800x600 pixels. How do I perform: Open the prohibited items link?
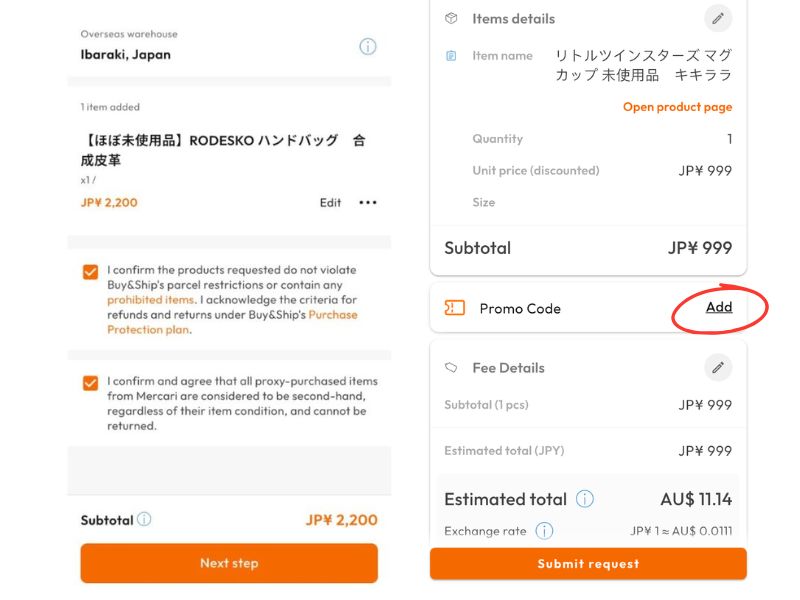(x=150, y=300)
